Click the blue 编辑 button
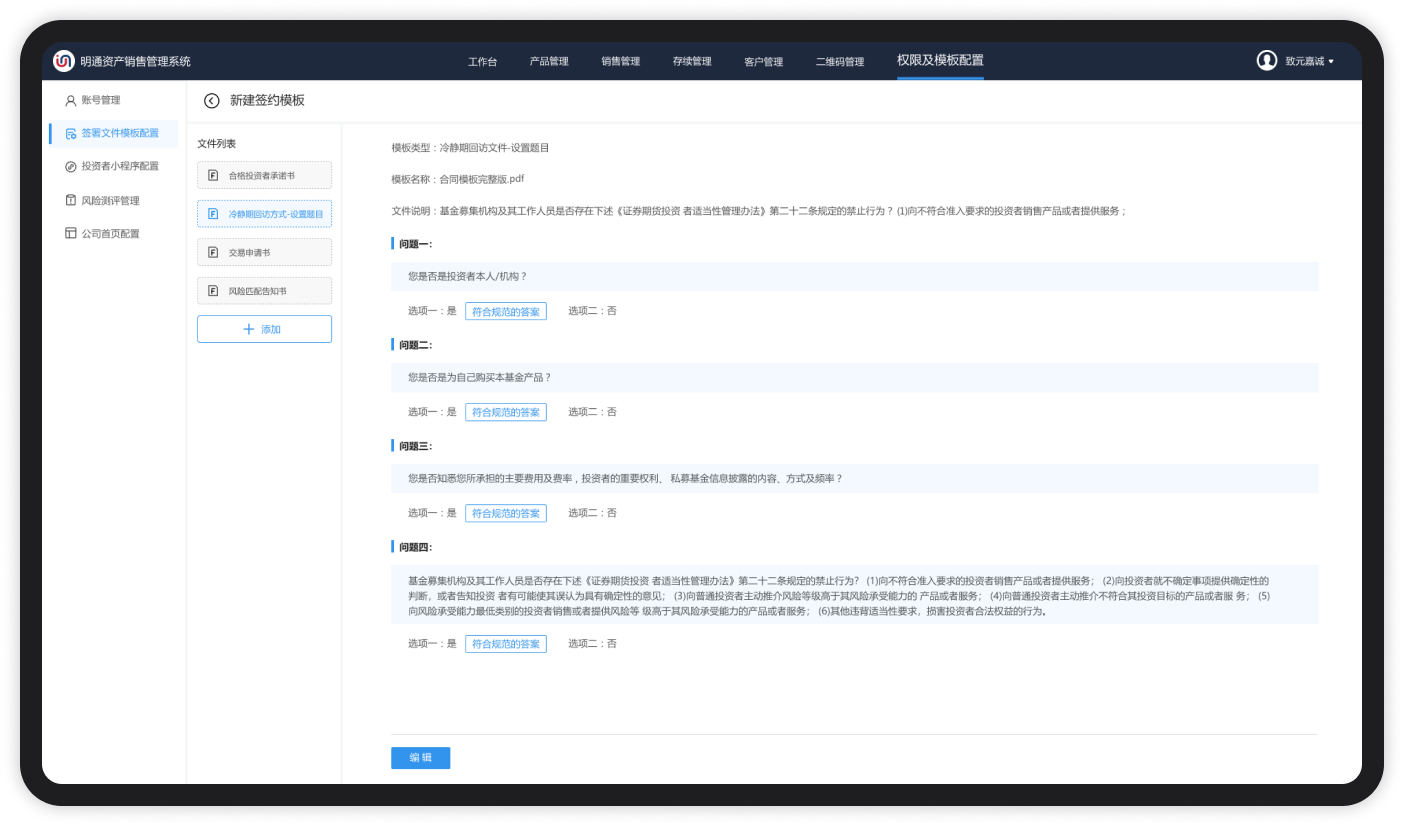Screen dimensions: 1404x826 click(420, 758)
